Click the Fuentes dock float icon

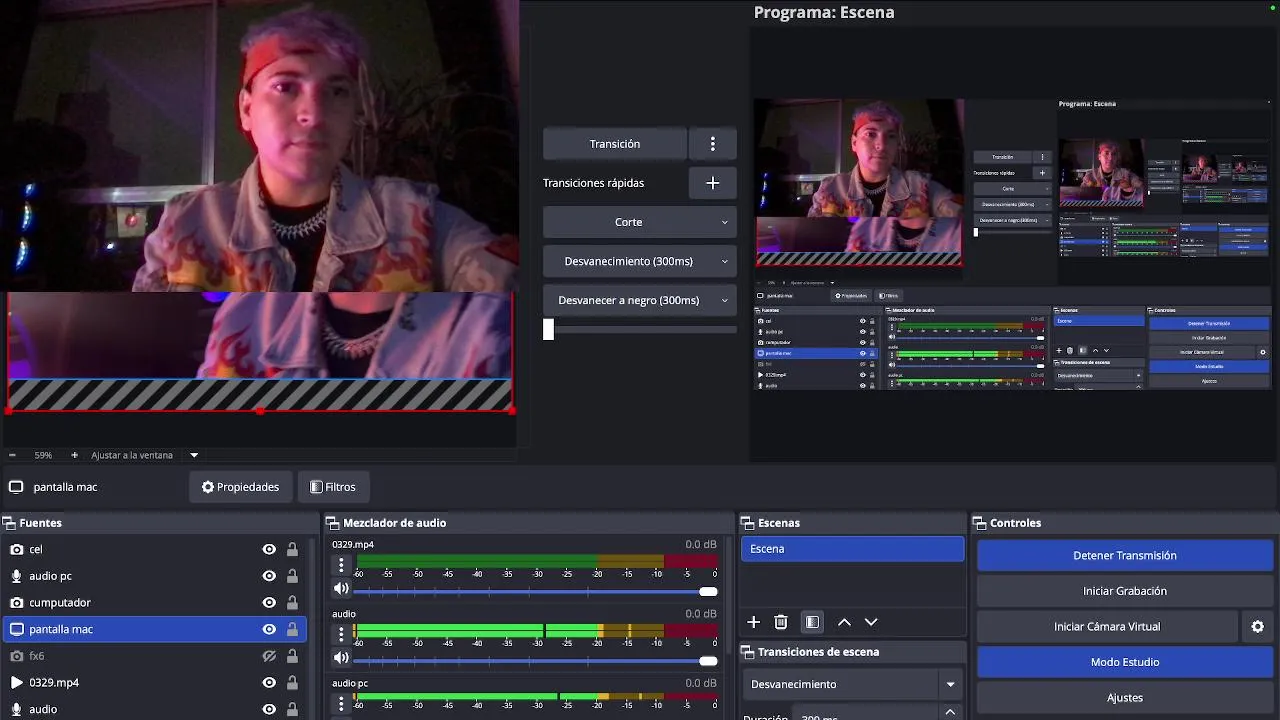(9, 523)
